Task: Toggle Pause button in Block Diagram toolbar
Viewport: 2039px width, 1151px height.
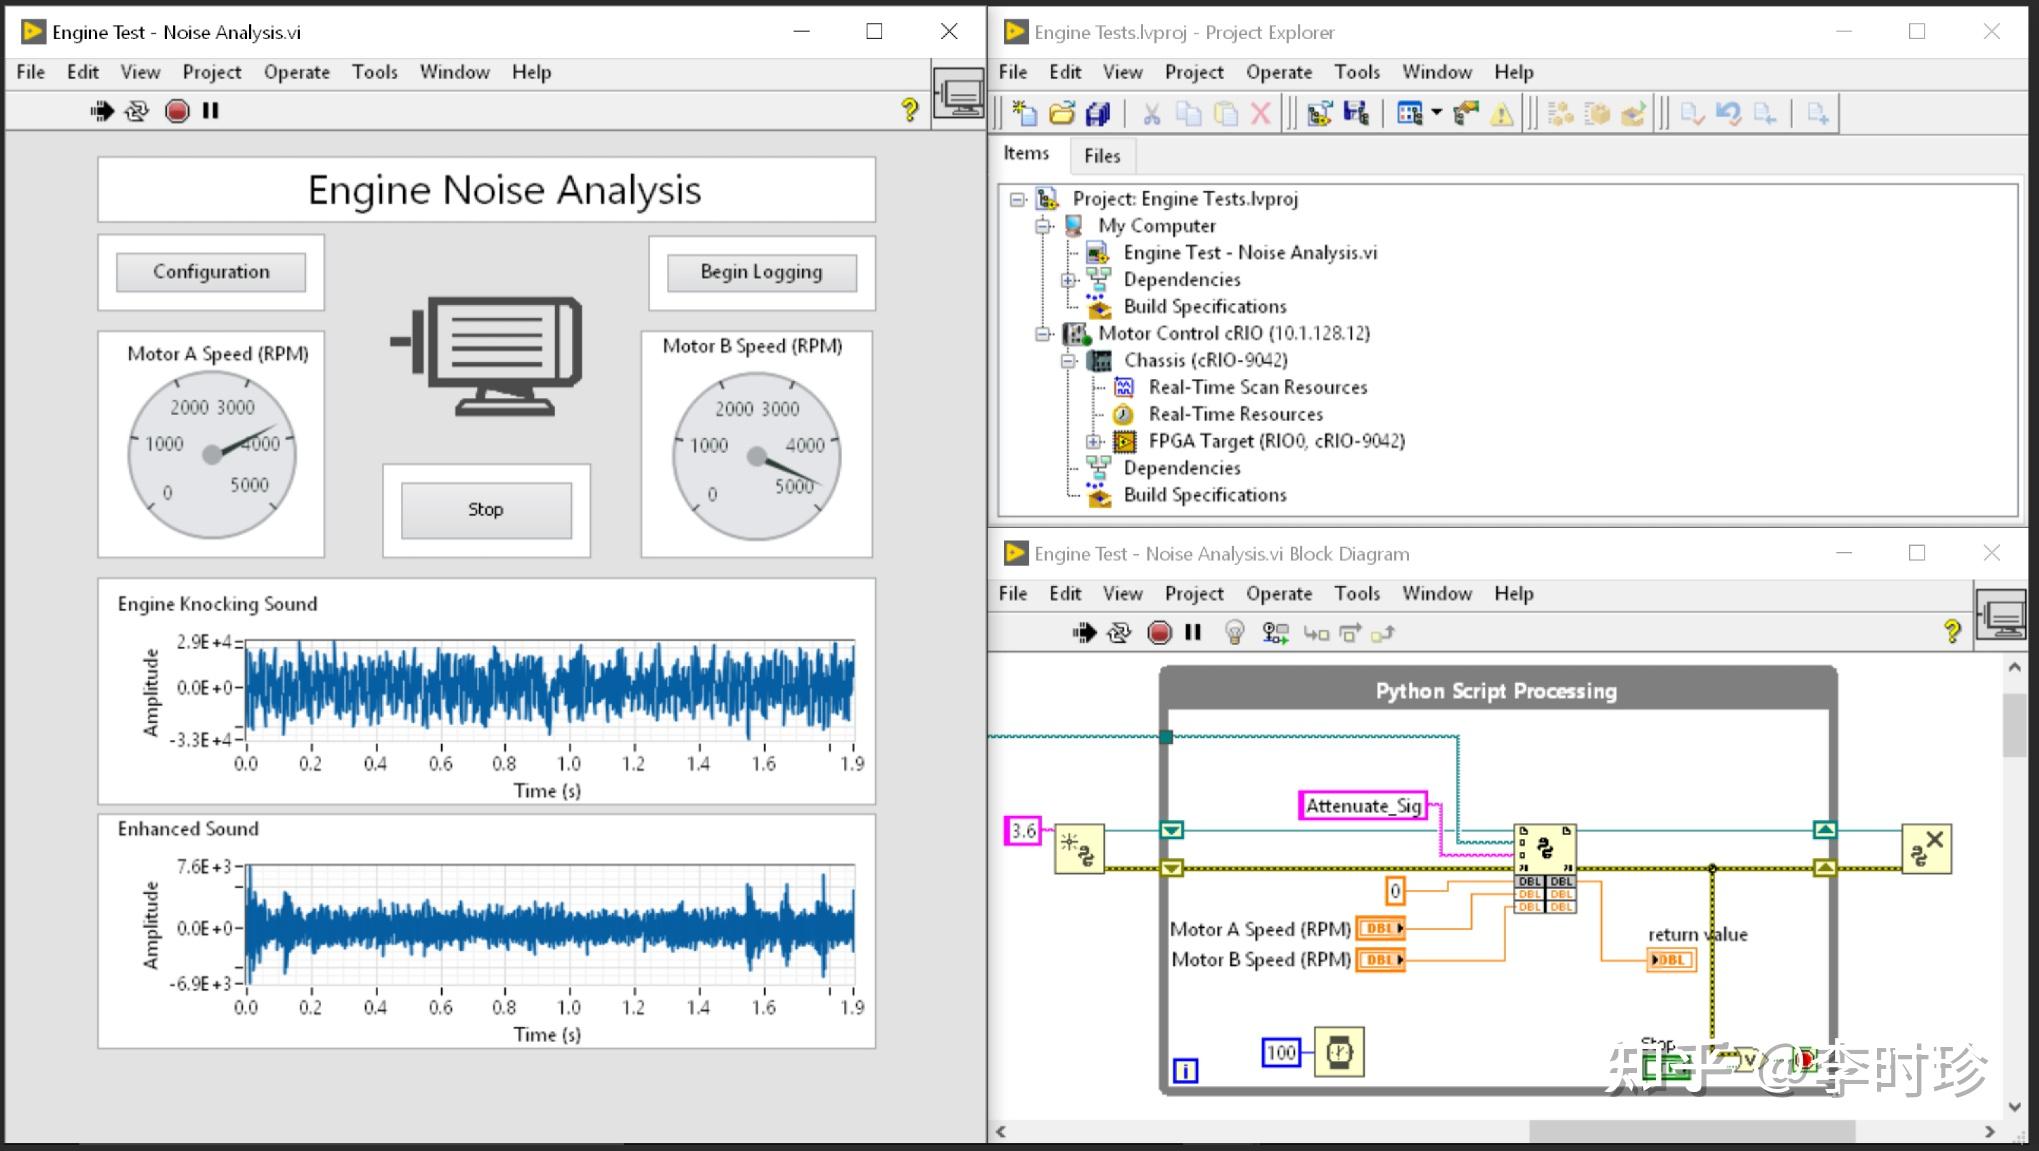Action: 1193,632
